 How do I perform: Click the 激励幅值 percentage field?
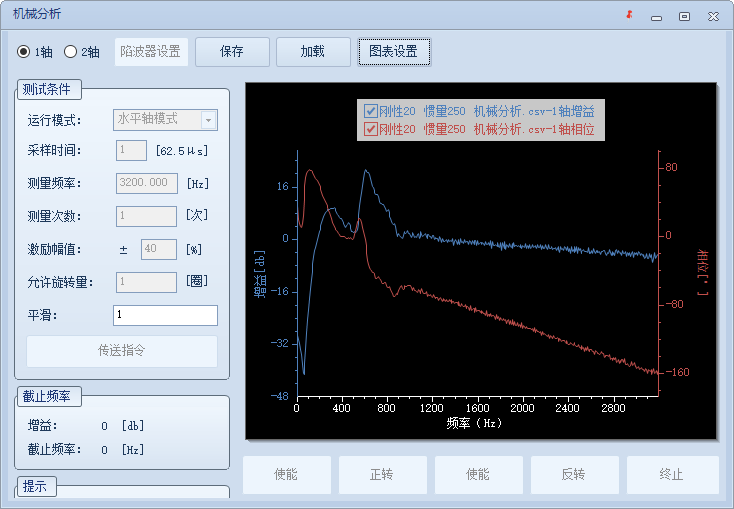[158, 249]
